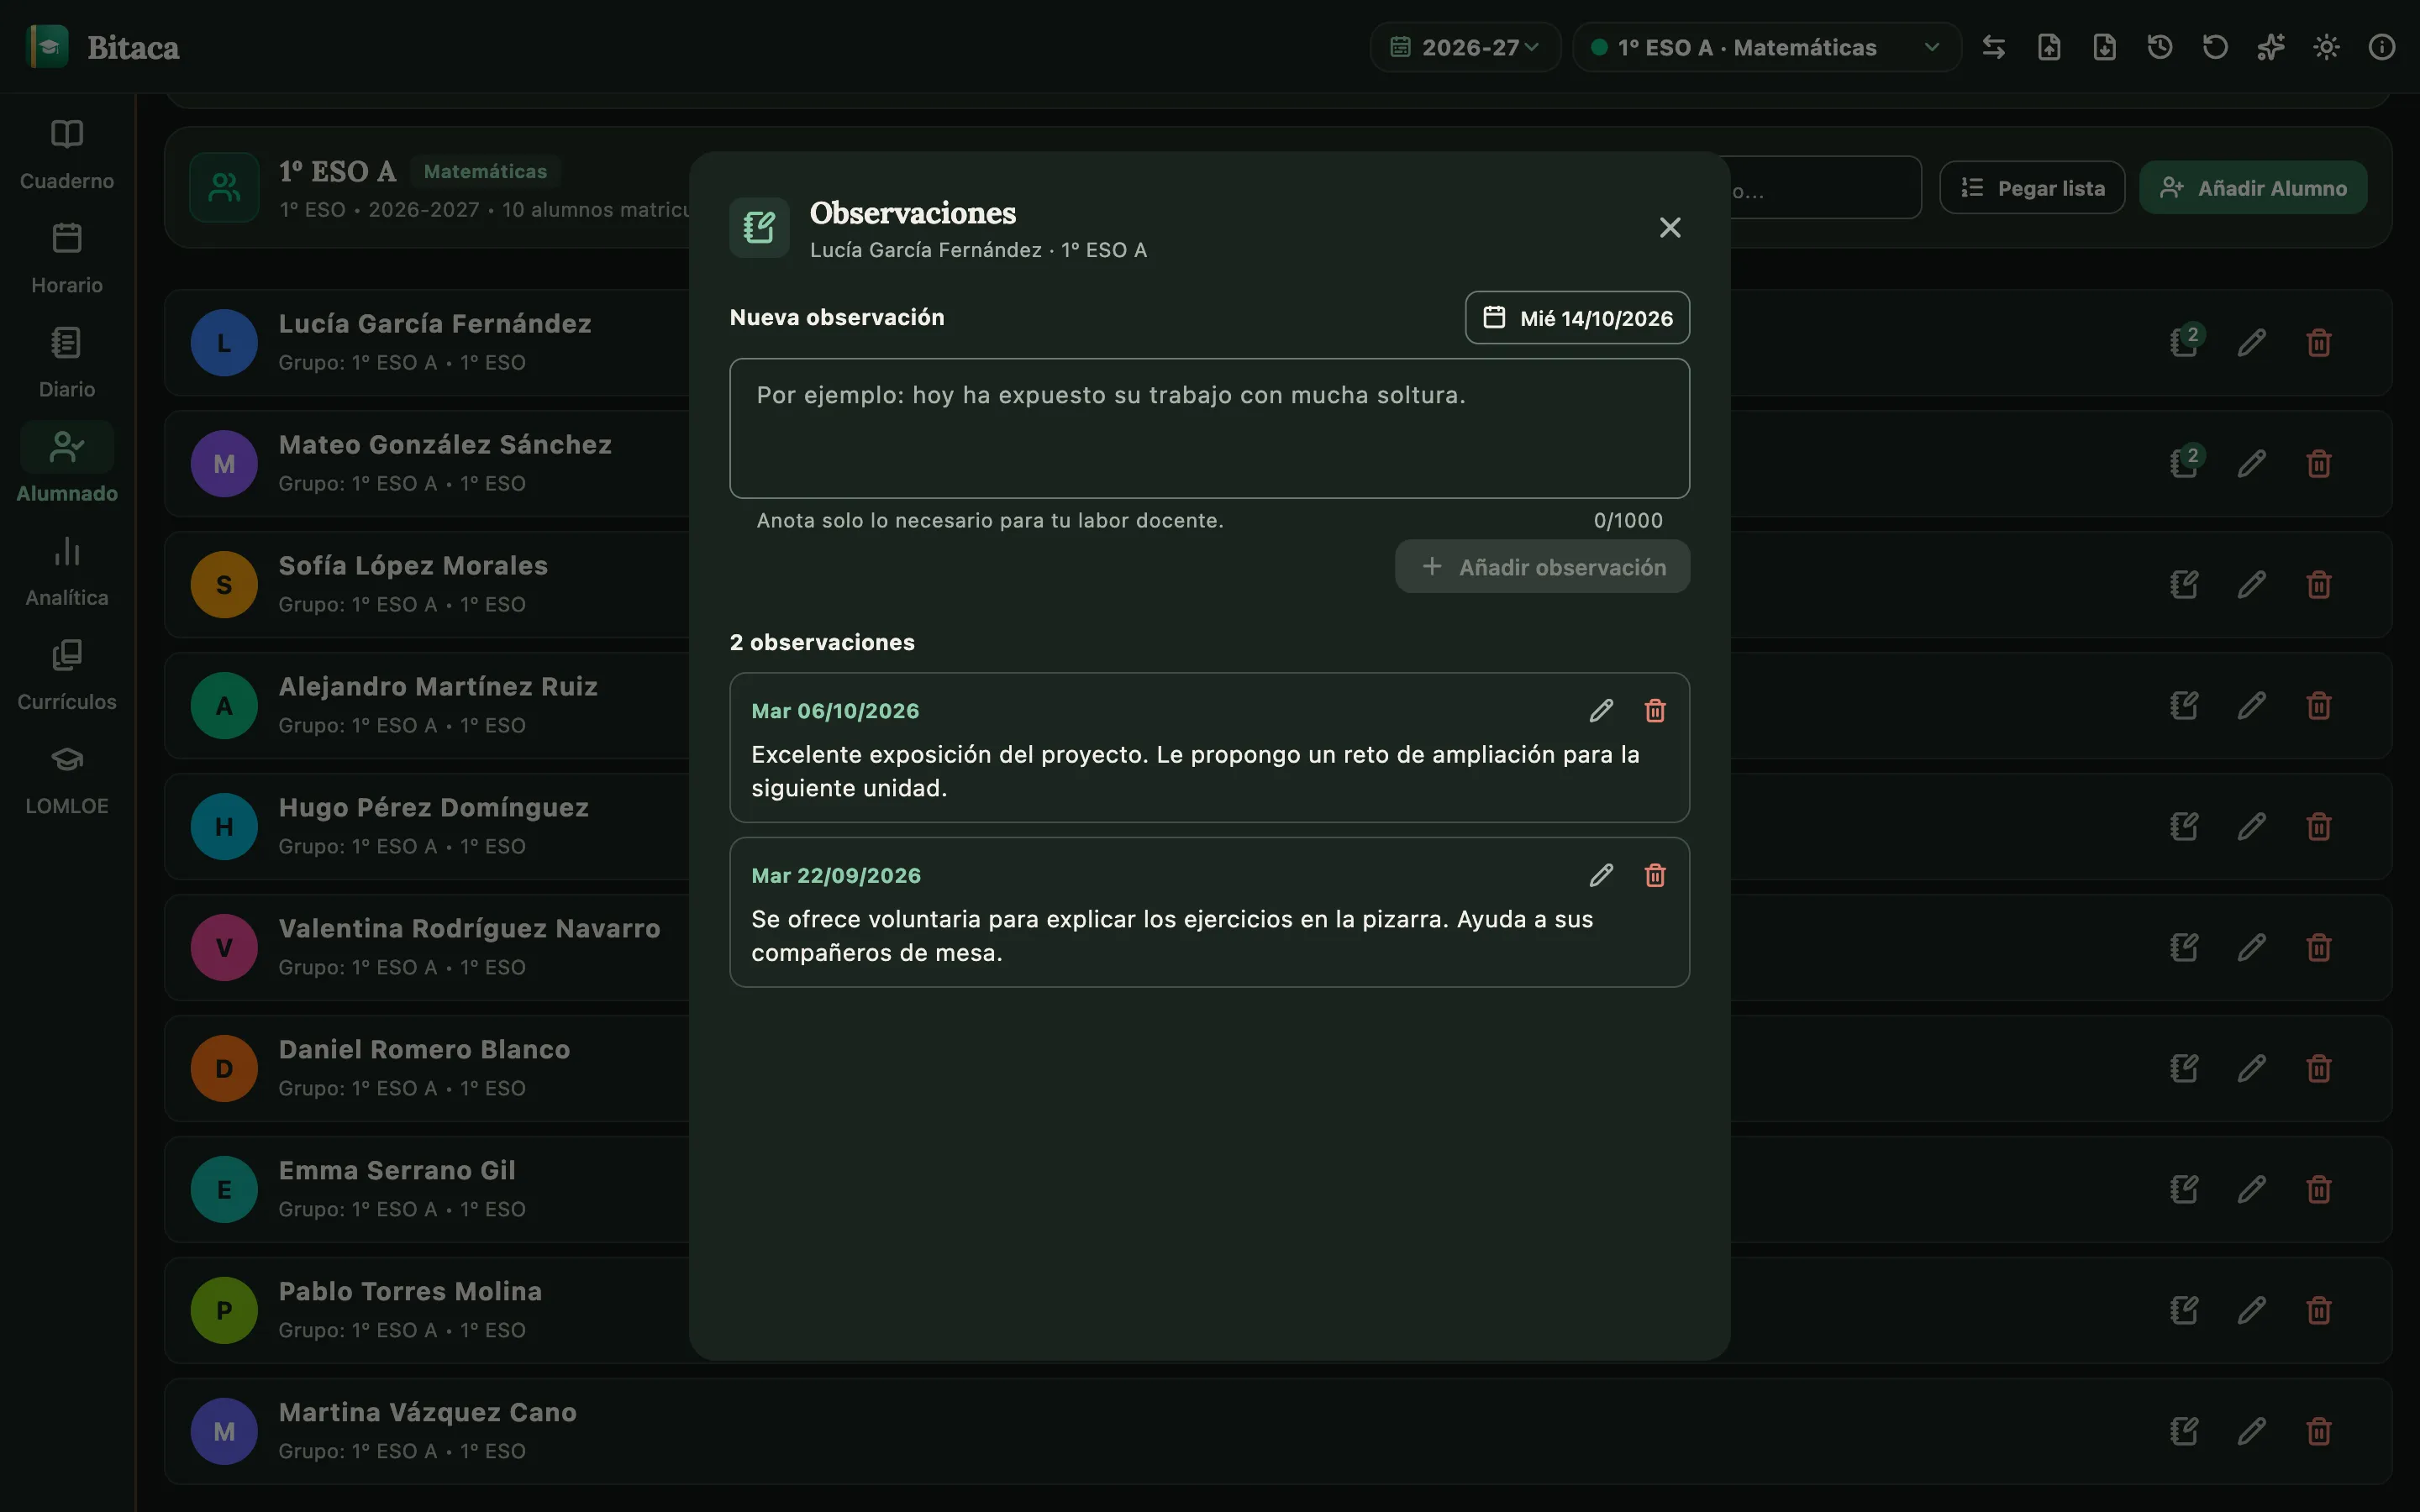Click the undo/reset arrow icon in top bar
This screenshot has width=2420, height=1512.
2216,47
